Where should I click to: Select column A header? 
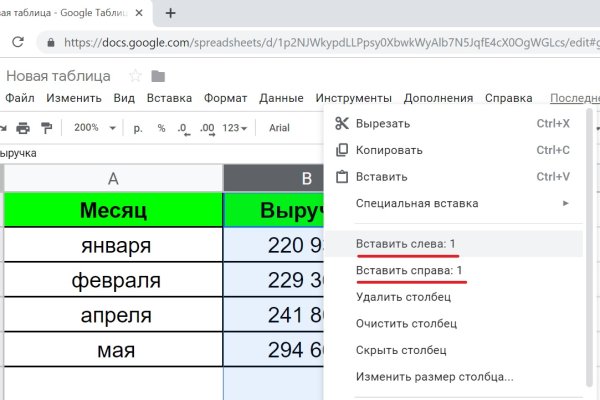click(113, 178)
